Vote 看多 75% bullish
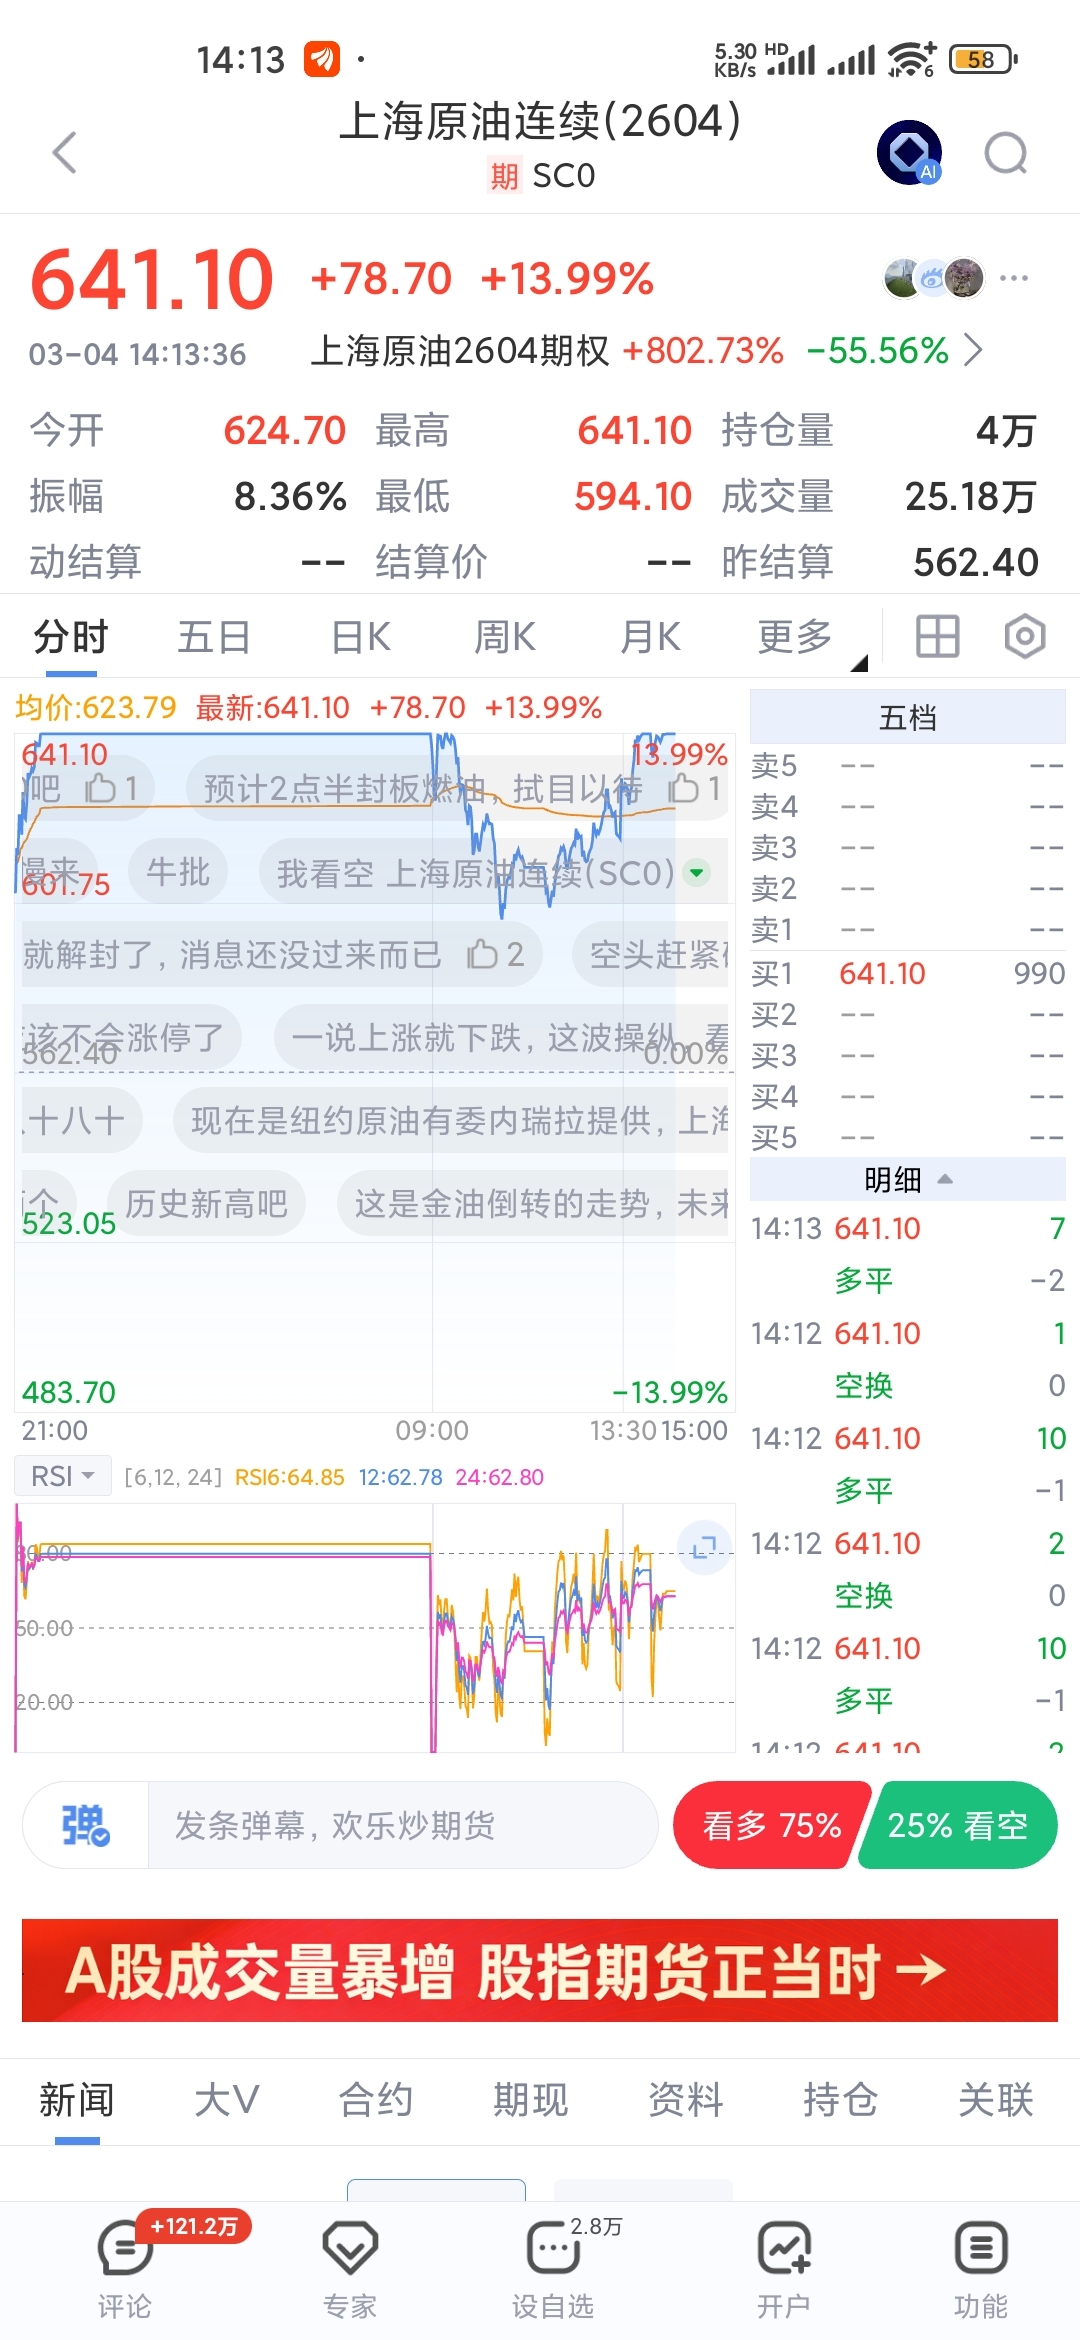The height and width of the screenshot is (2340, 1080). coord(770,1825)
